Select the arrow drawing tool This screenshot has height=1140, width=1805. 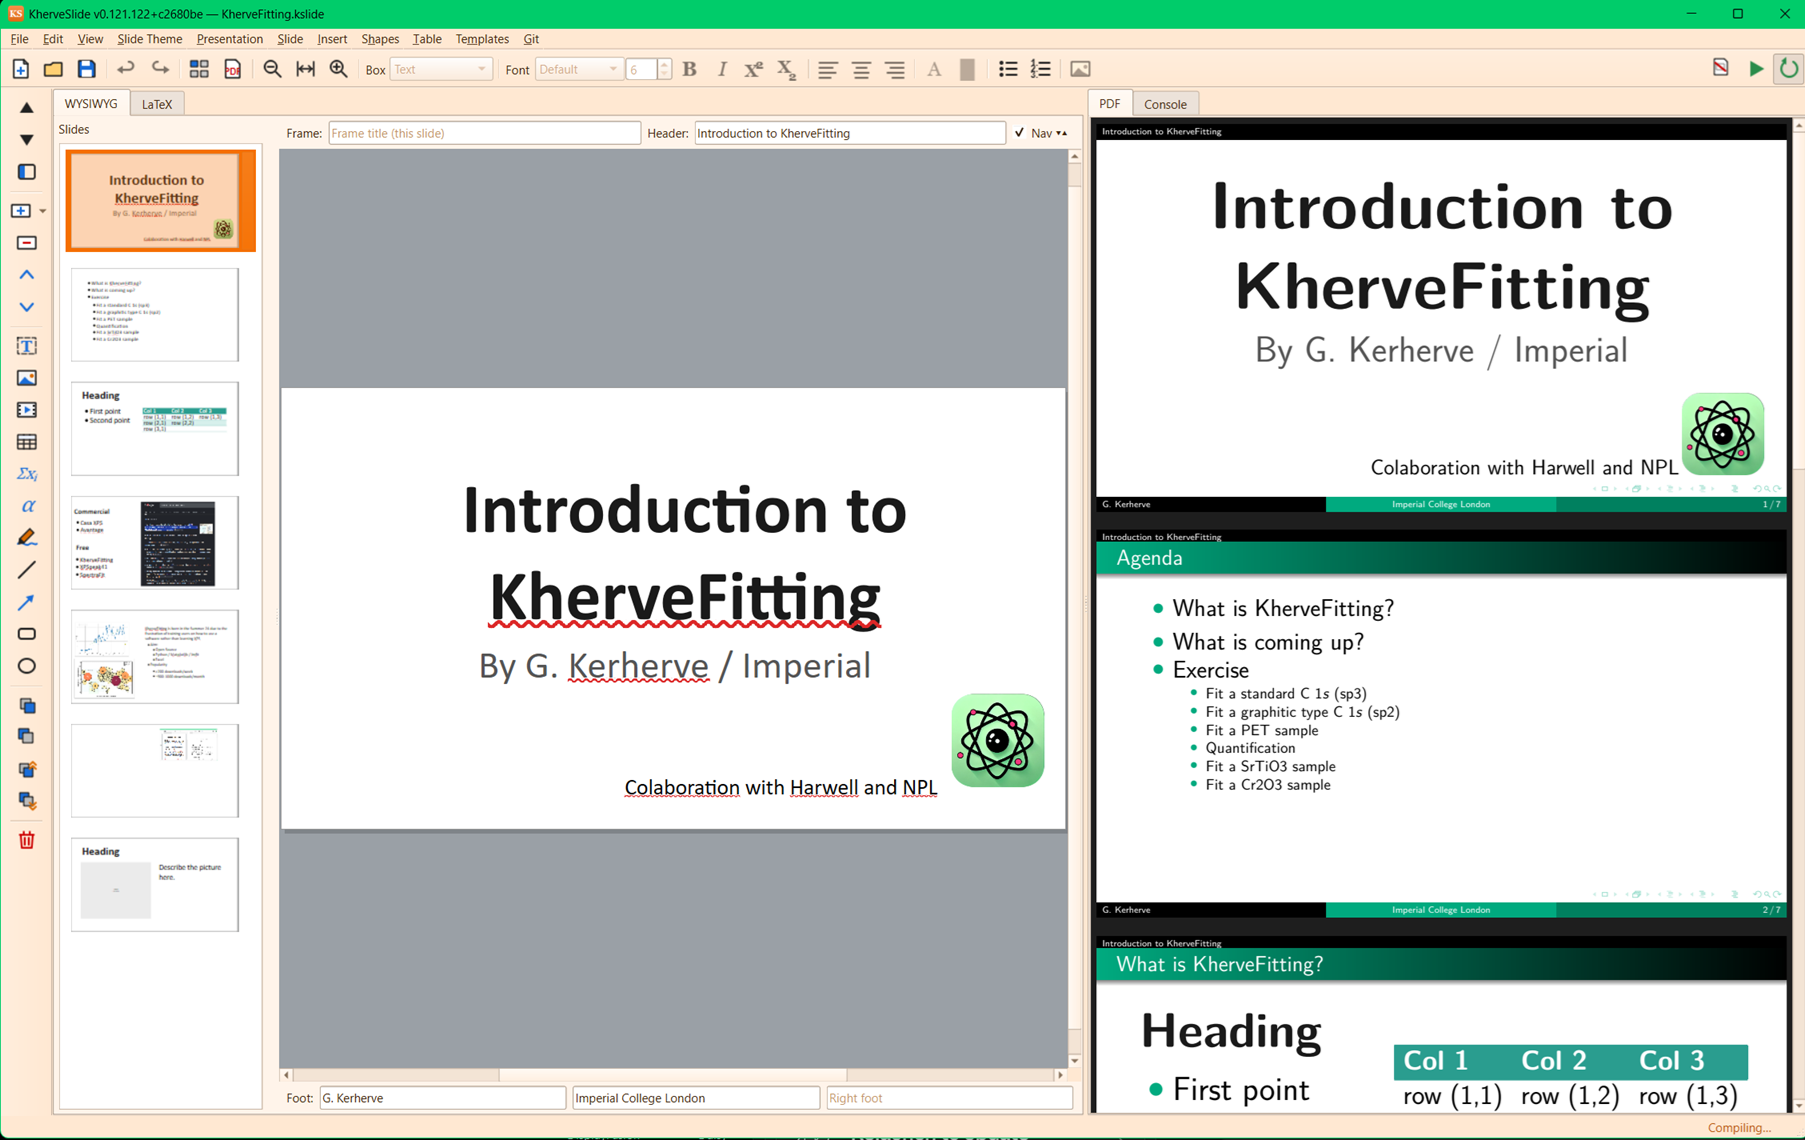(x=27, y=602)
